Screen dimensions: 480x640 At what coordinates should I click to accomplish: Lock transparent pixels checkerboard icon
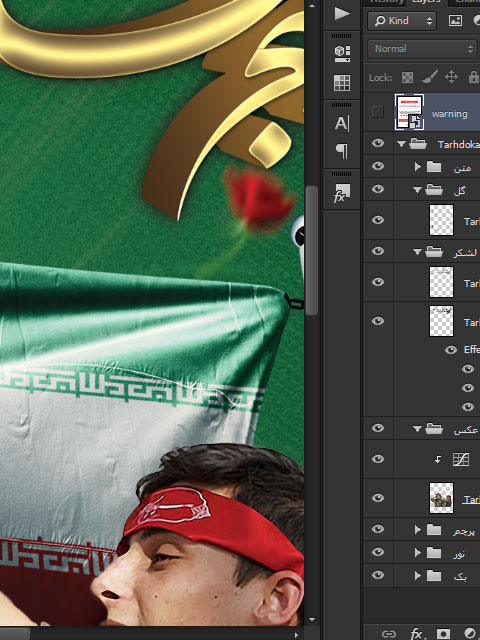pos(407,77)
